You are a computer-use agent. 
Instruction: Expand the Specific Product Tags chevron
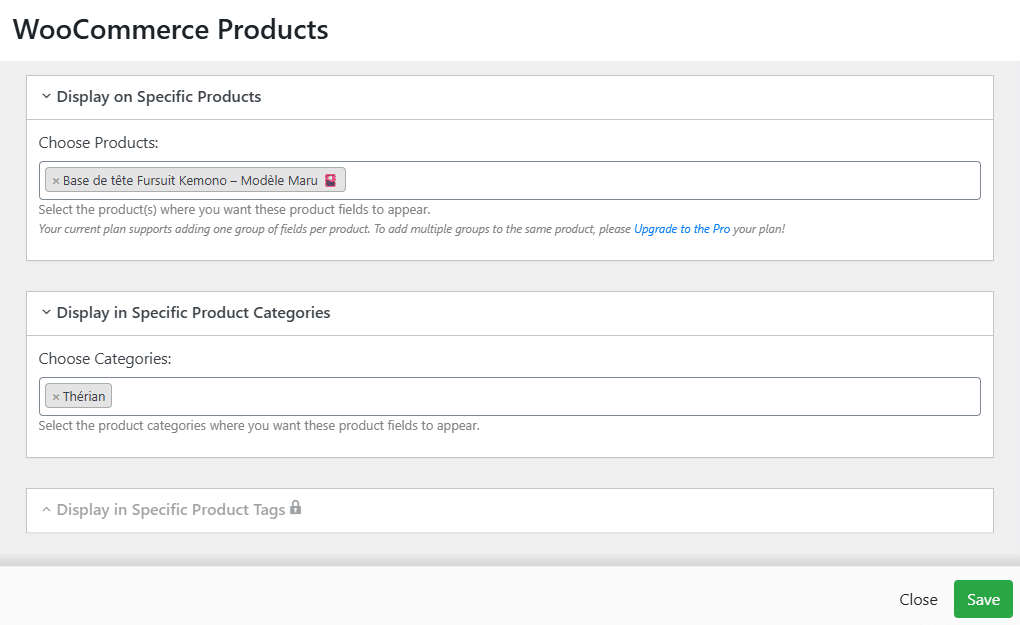pos(46,510)
